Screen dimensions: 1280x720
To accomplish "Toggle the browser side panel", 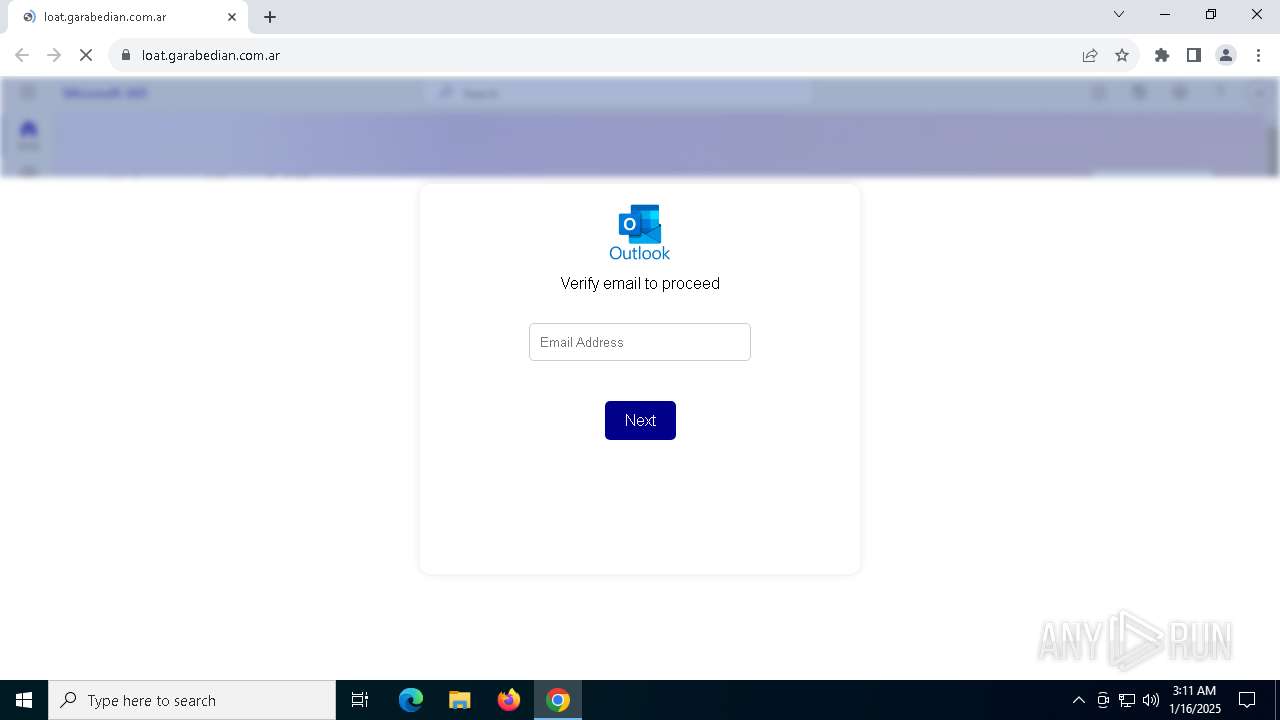I will 1194,55.
